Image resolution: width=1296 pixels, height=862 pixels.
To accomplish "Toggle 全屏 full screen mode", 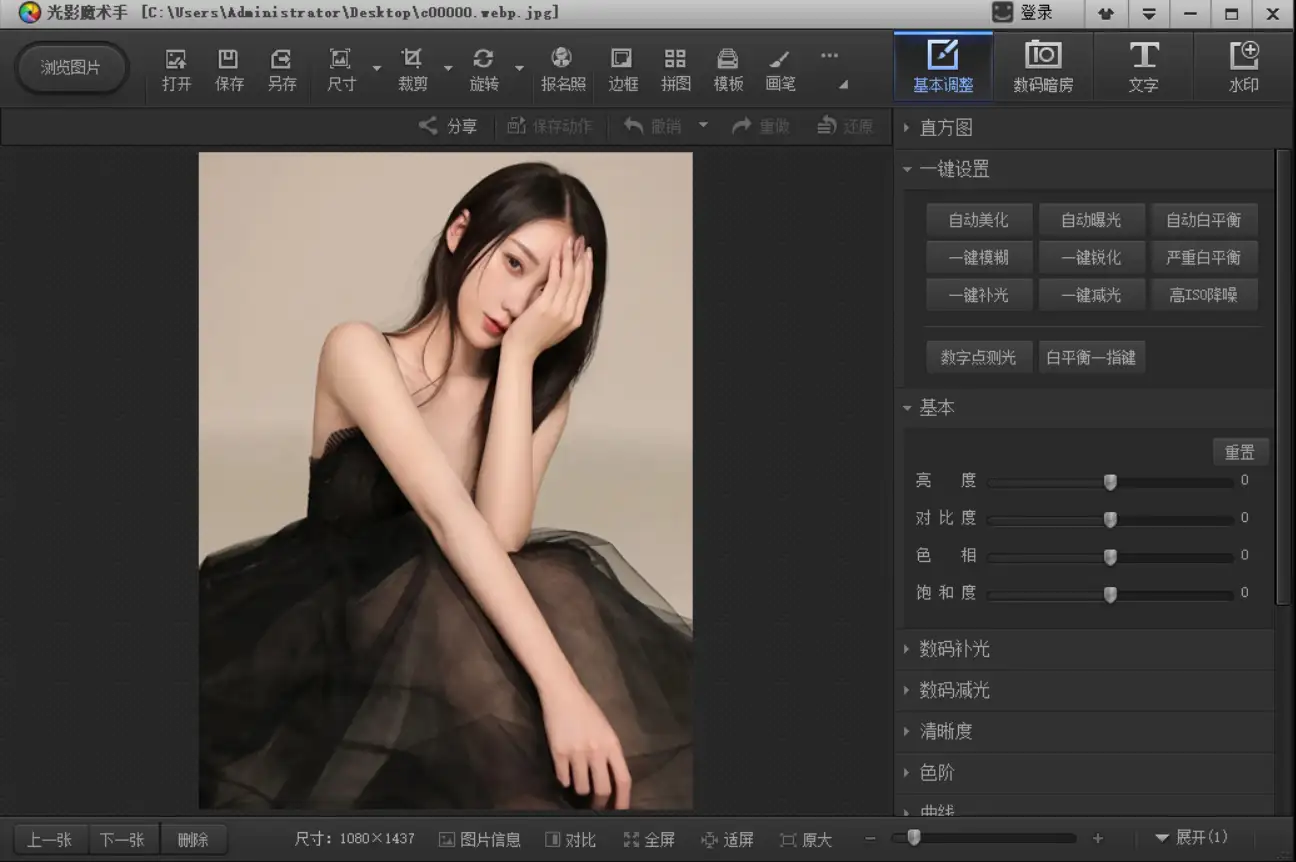I will (649, 839).
